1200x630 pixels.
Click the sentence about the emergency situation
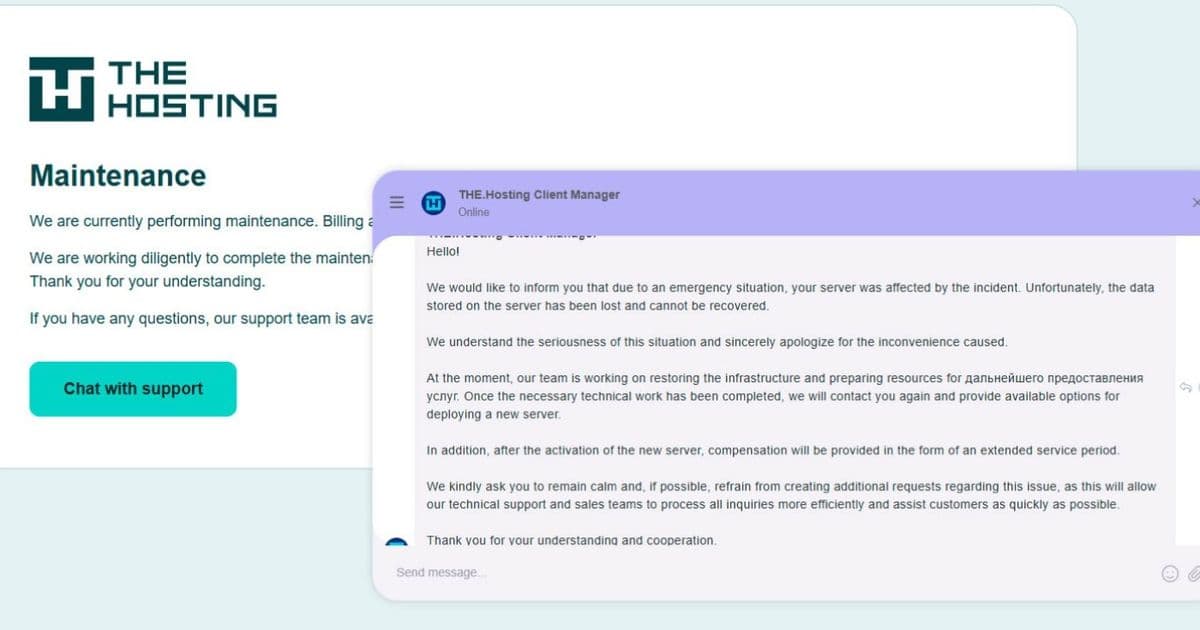[790, 297]
